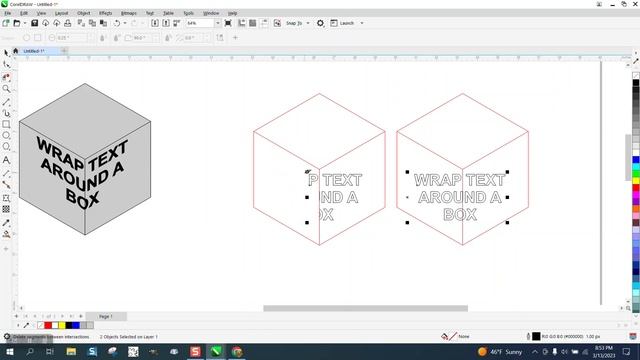Toggle rulers display in the toolbar
Image resolution: width=640 pixels, height=360 pixels.
coord(242,23)
